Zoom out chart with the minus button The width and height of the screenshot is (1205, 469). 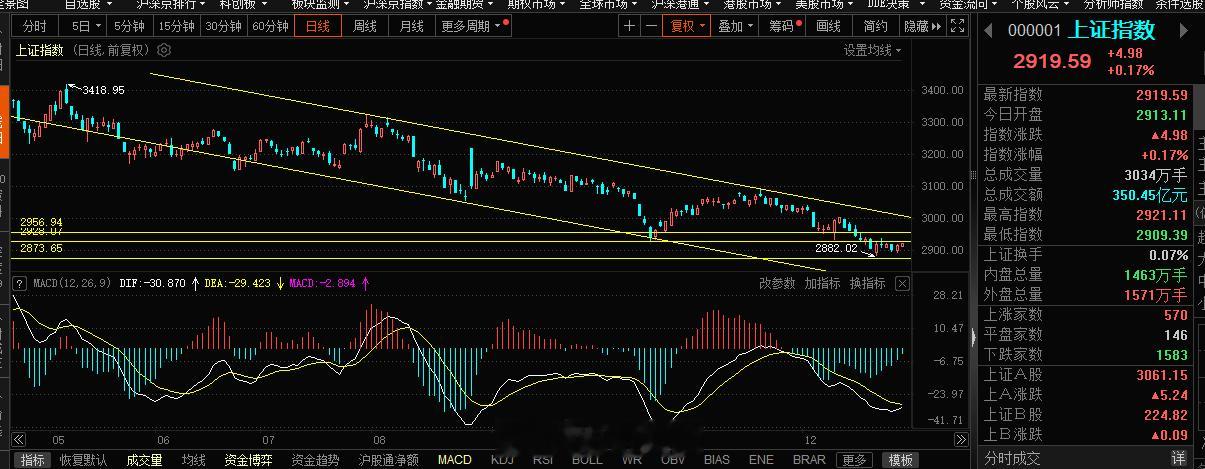point(651,26)
